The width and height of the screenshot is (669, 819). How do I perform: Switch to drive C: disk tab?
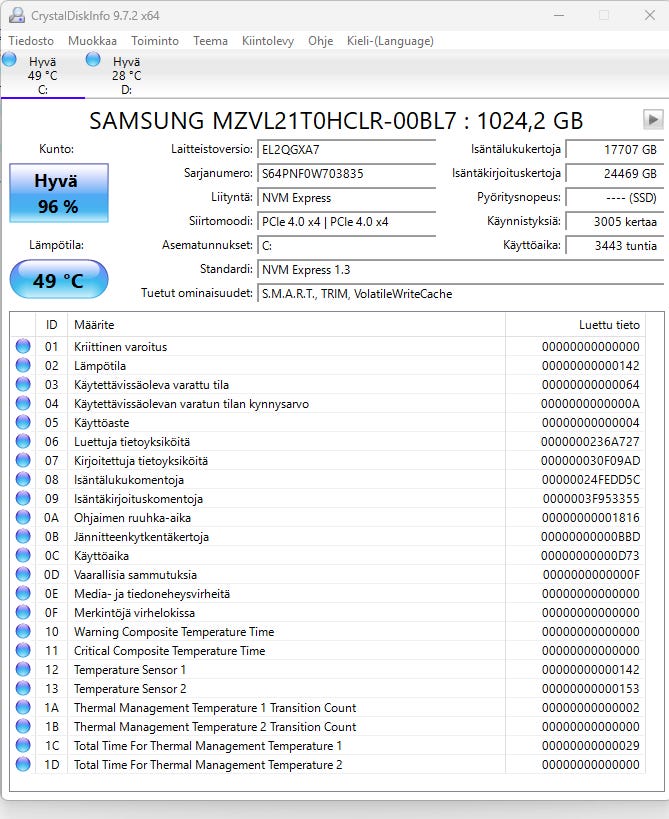43,75
